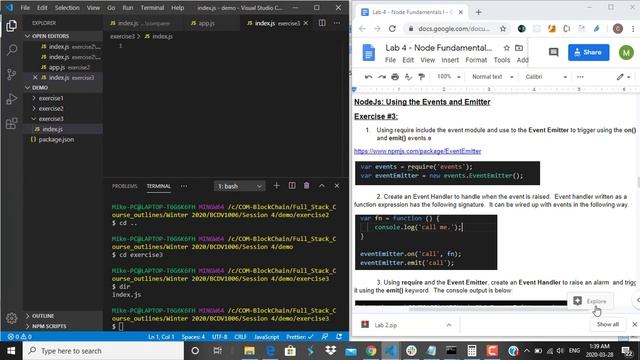Maximize the terminal panel size

pos(322,186)
